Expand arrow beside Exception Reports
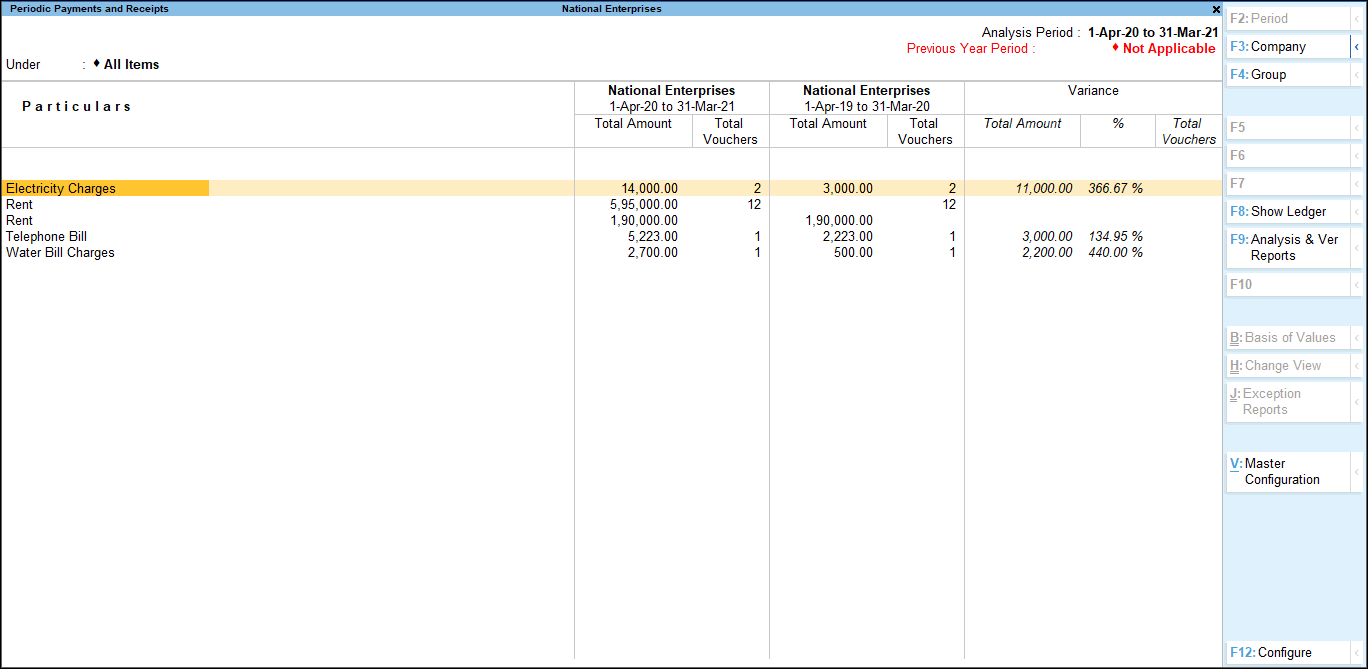 click(1357, 401)
